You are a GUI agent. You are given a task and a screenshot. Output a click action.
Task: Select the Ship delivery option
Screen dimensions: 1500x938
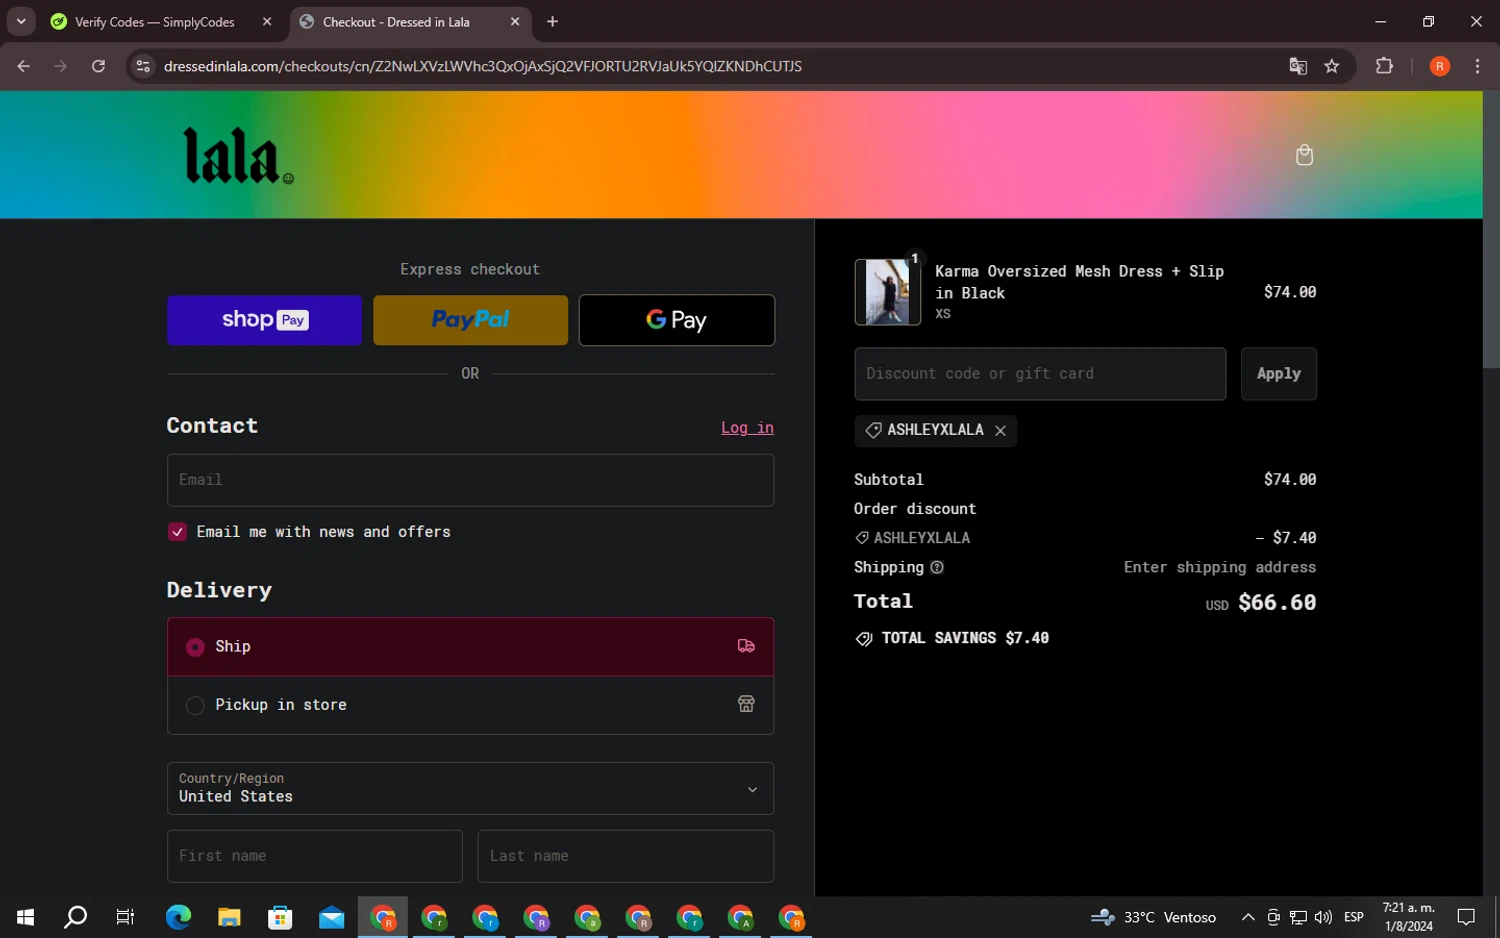[x=470, y=647]
